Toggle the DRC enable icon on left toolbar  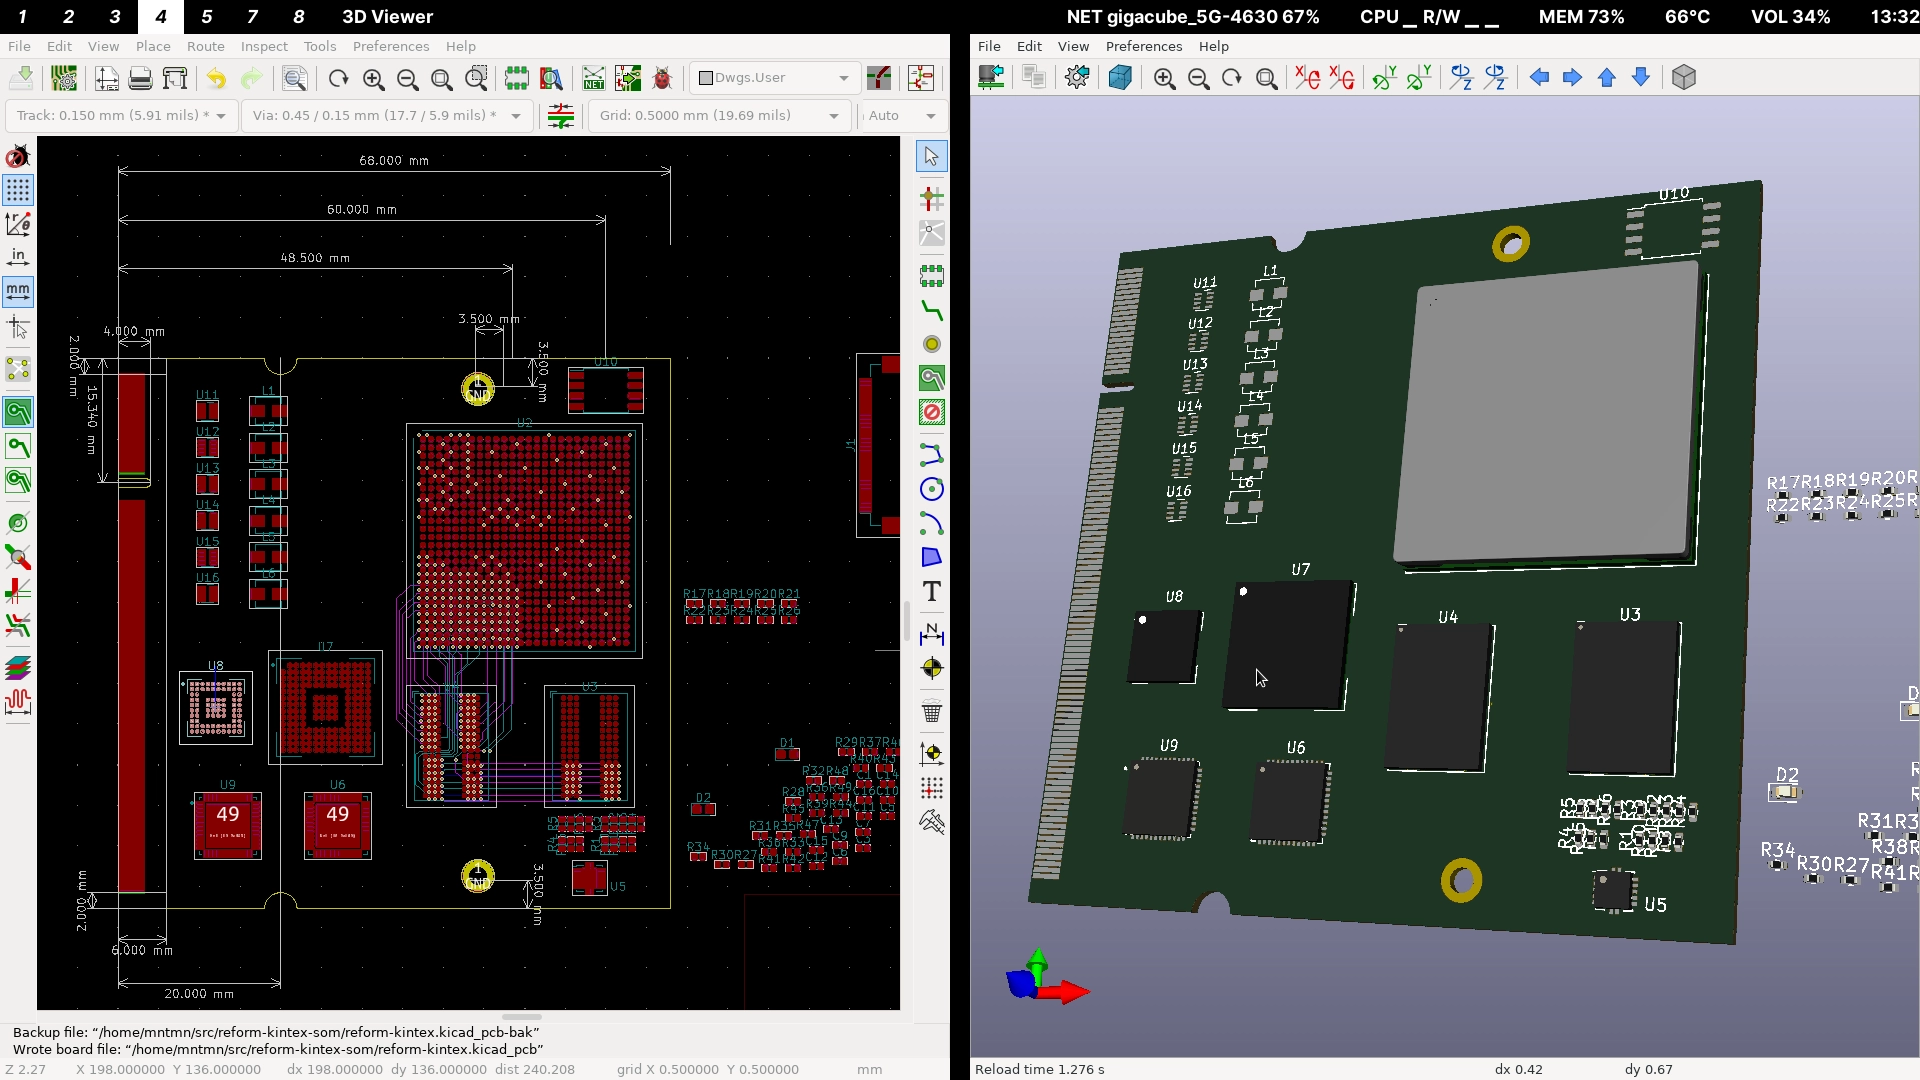pyautogui.click(x=18, y=157)
